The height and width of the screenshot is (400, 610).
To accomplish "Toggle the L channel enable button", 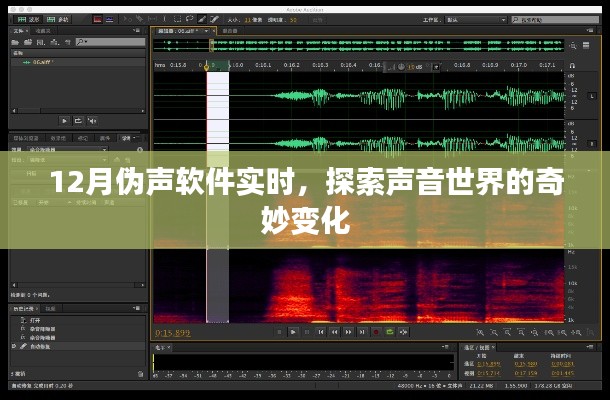I will pyautogui.click(x=592, y=96).
